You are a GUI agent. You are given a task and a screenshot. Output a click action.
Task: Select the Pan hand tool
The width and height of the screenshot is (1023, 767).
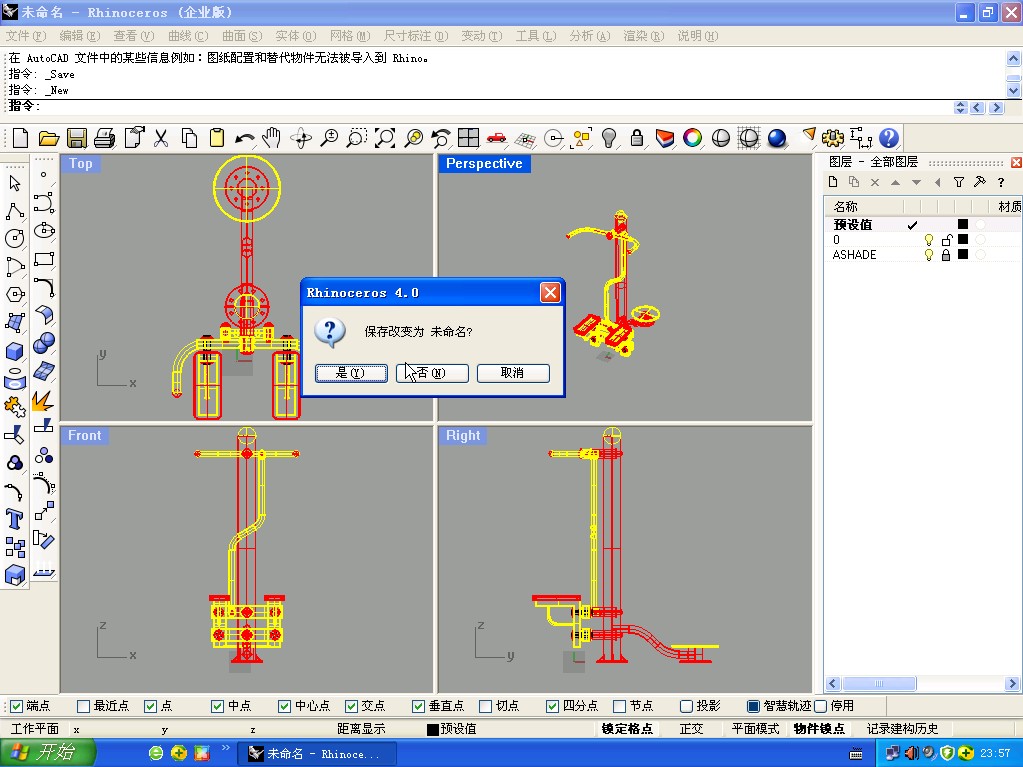pyautogui.click(x=272, y=138)
